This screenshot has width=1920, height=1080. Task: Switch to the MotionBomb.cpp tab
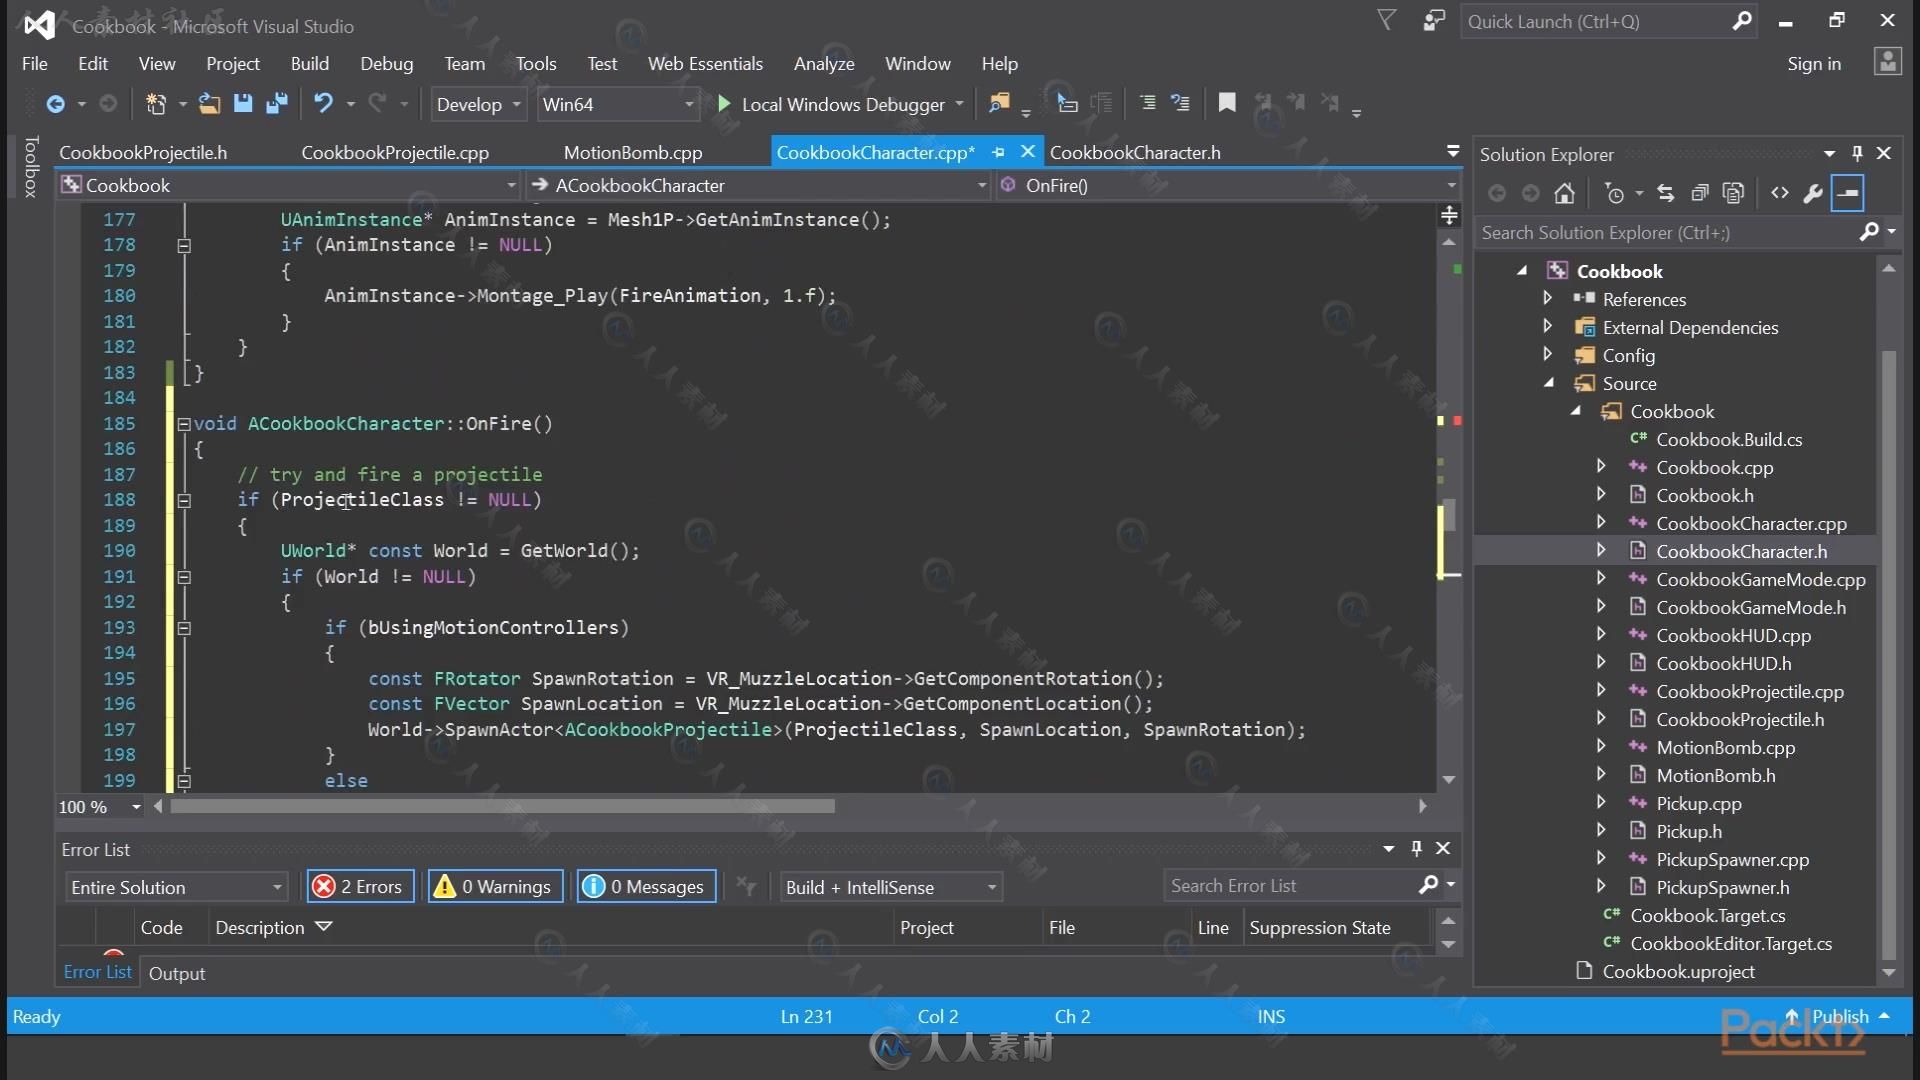coord(634,152)
